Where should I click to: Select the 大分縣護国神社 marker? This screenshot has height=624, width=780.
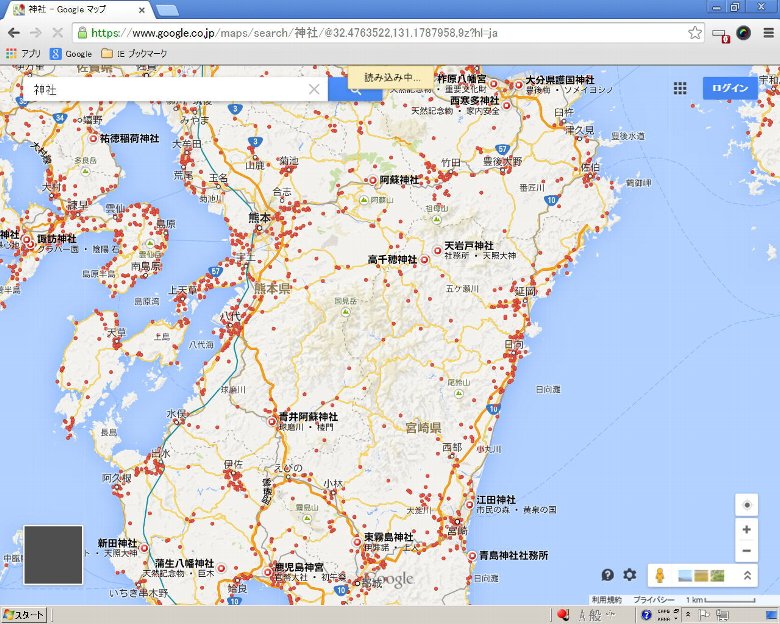pos(519,85)
